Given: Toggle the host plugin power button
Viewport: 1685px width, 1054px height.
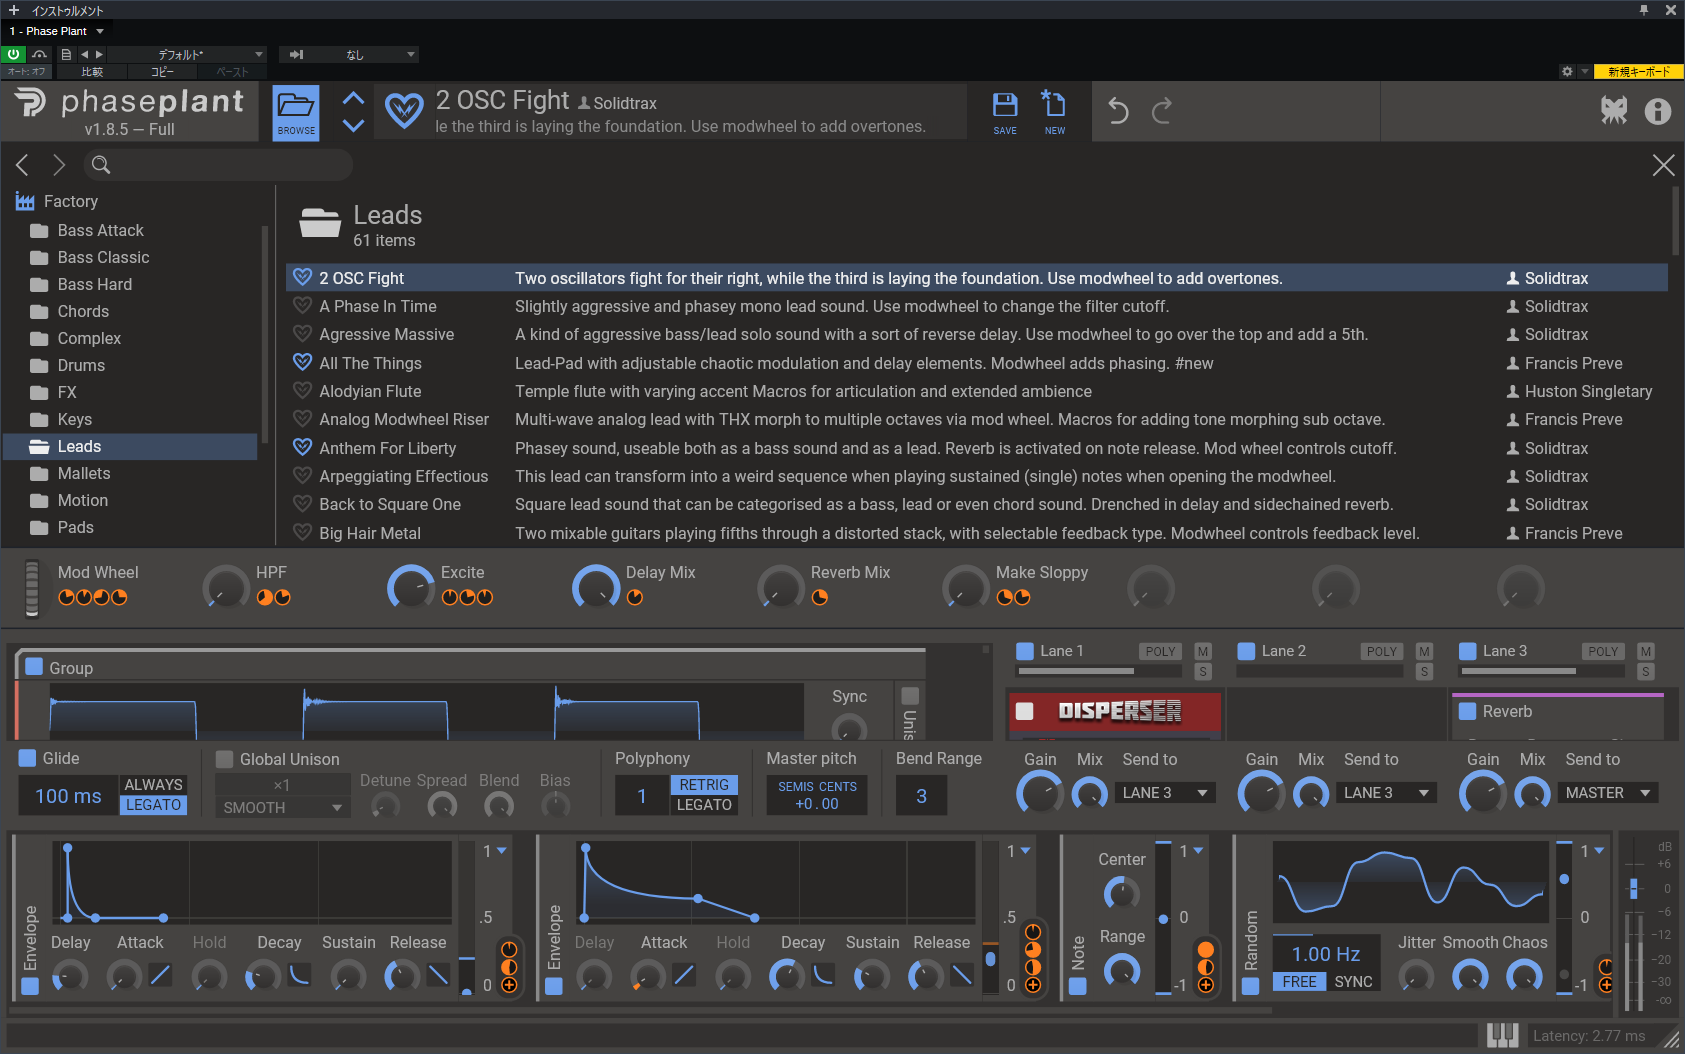Looking at the screenshot, I should (13, 54).
